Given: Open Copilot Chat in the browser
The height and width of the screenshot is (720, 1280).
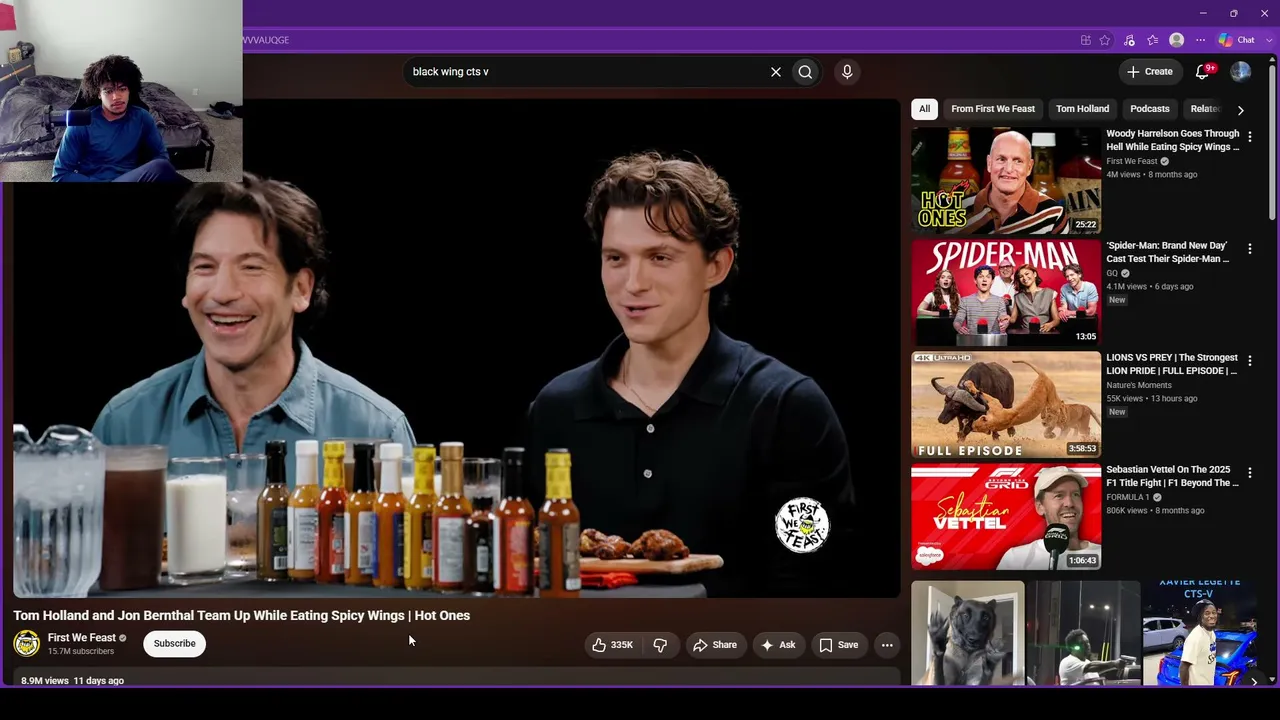Looking at the screenshot, I should (x=1236, y=40).
